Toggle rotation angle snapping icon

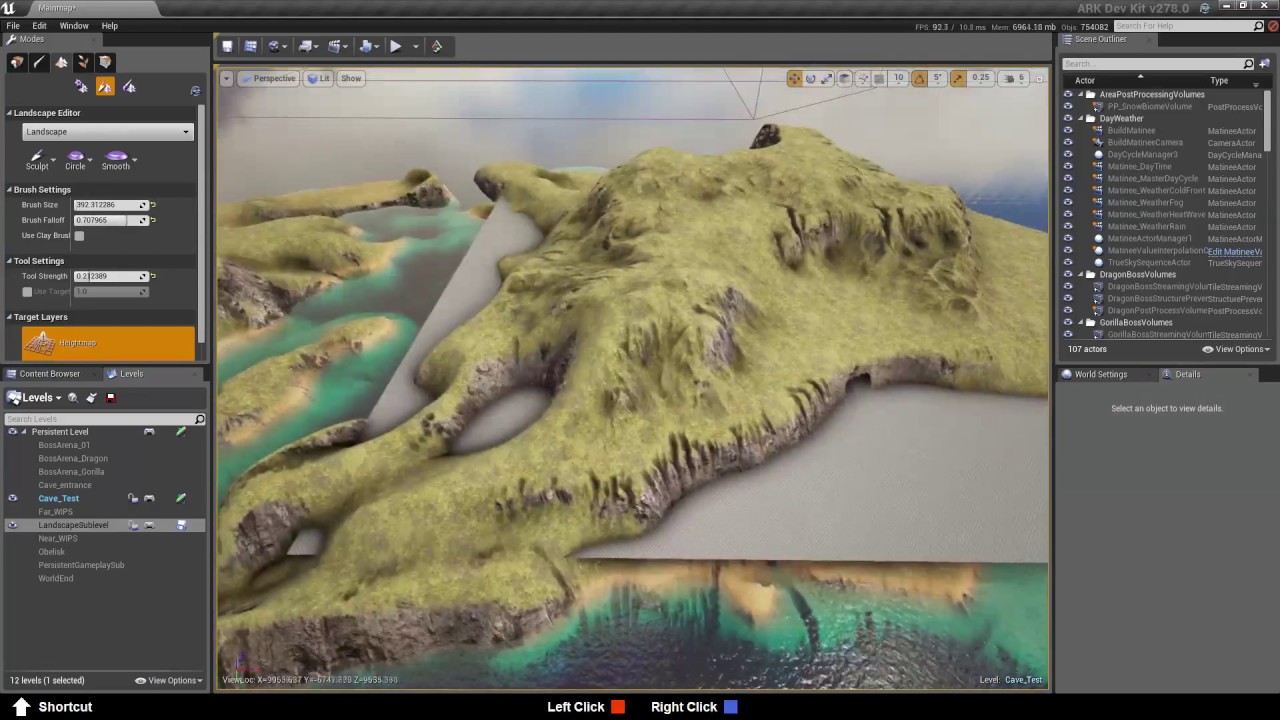click(919, 78)
